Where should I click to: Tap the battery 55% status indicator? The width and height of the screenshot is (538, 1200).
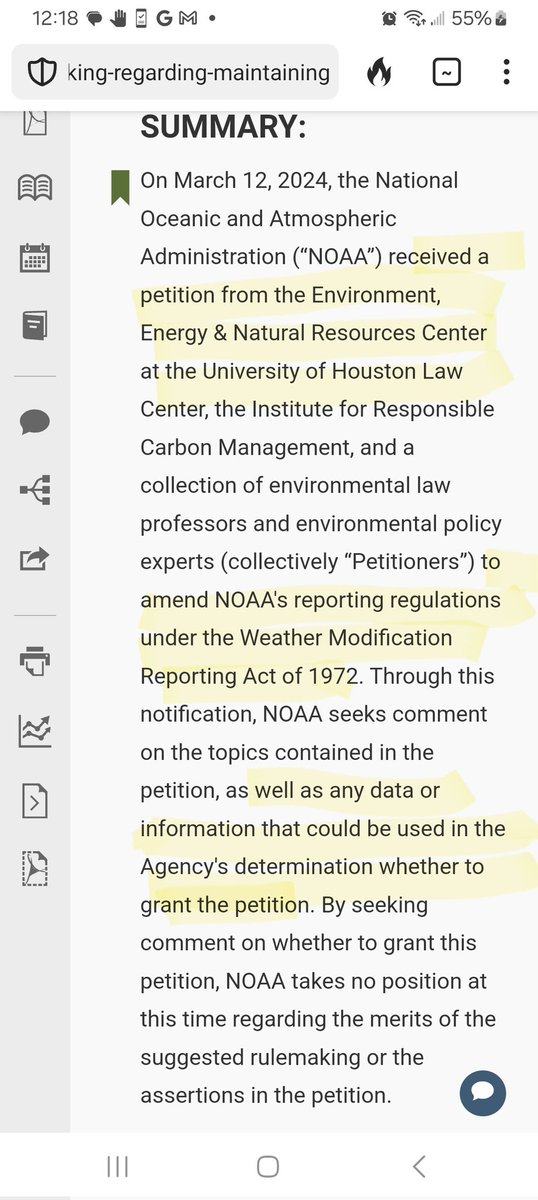(x=481, y=18)
